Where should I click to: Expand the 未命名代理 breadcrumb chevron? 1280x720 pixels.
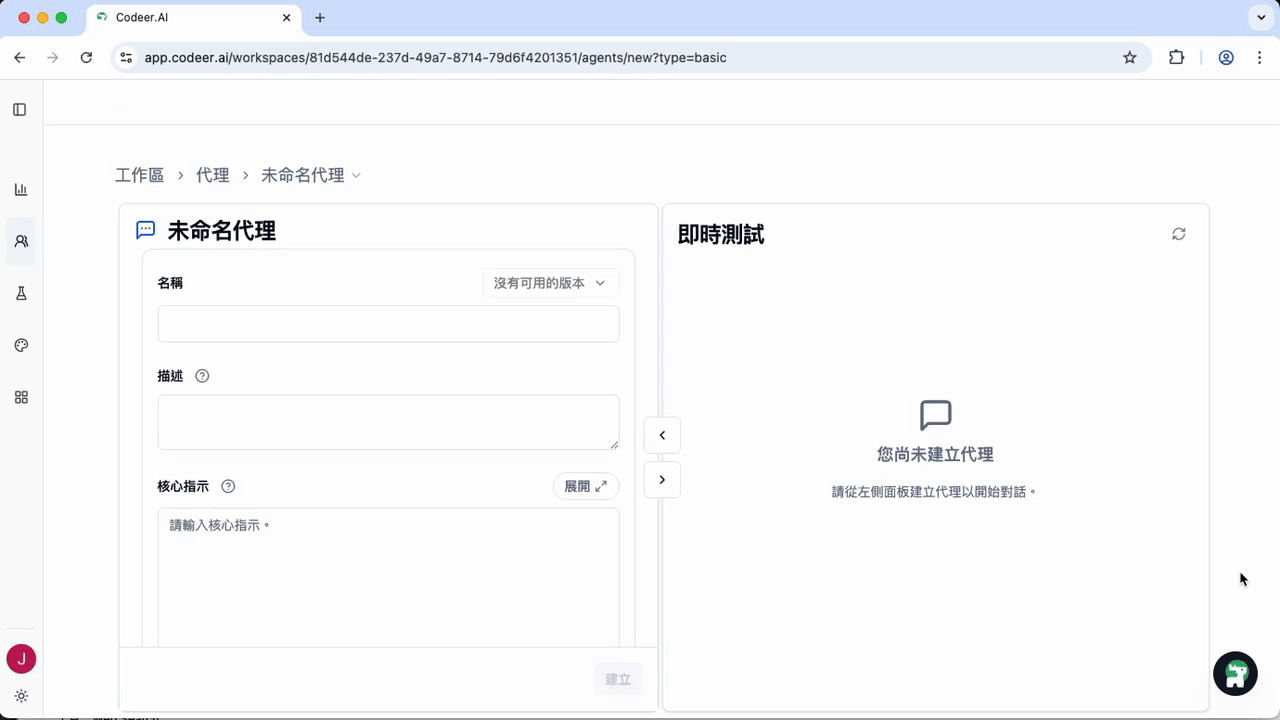[356, 175]
